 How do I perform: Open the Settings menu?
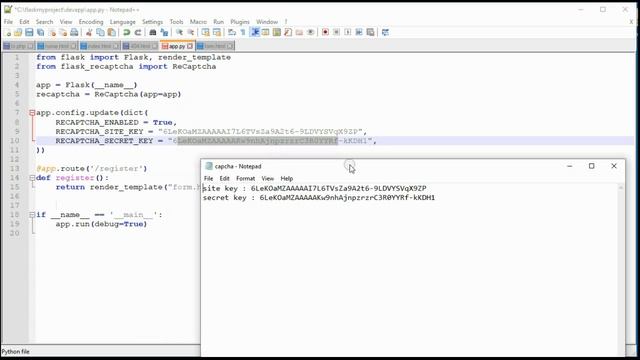point(152,22)
